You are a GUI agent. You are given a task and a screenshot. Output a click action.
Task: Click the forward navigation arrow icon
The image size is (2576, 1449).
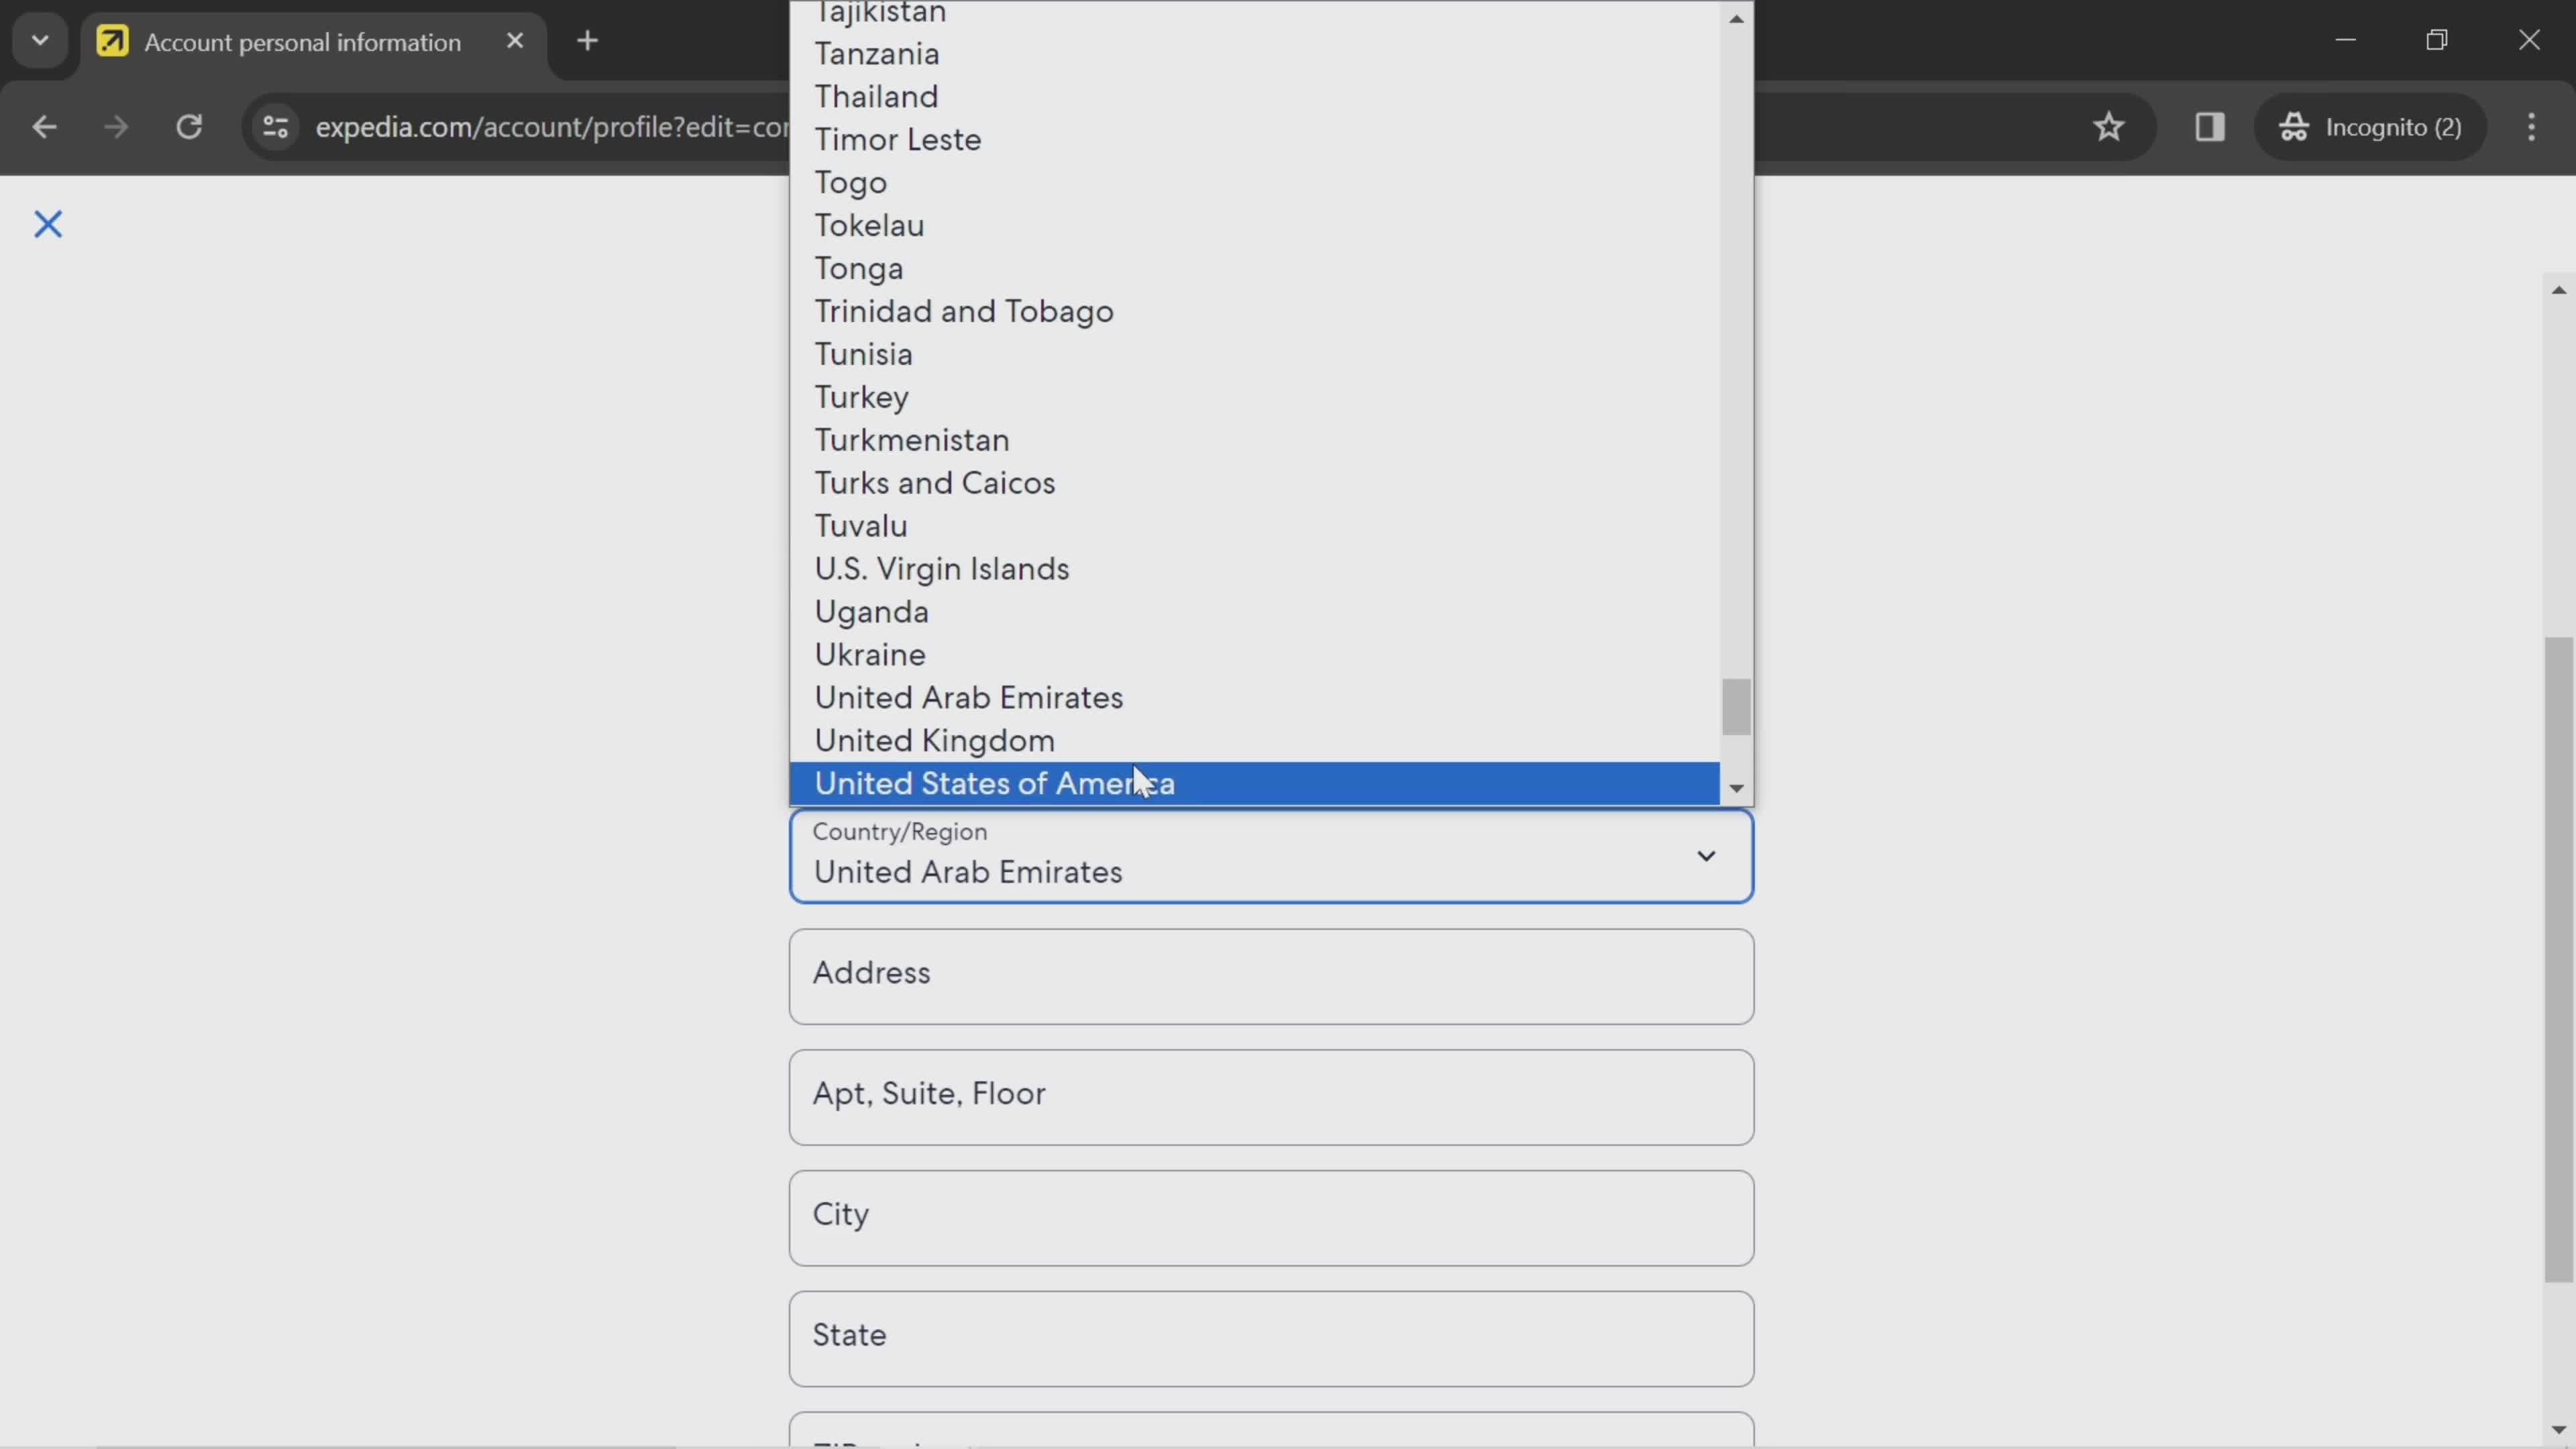pyautogui.click(x=113, y=124)
